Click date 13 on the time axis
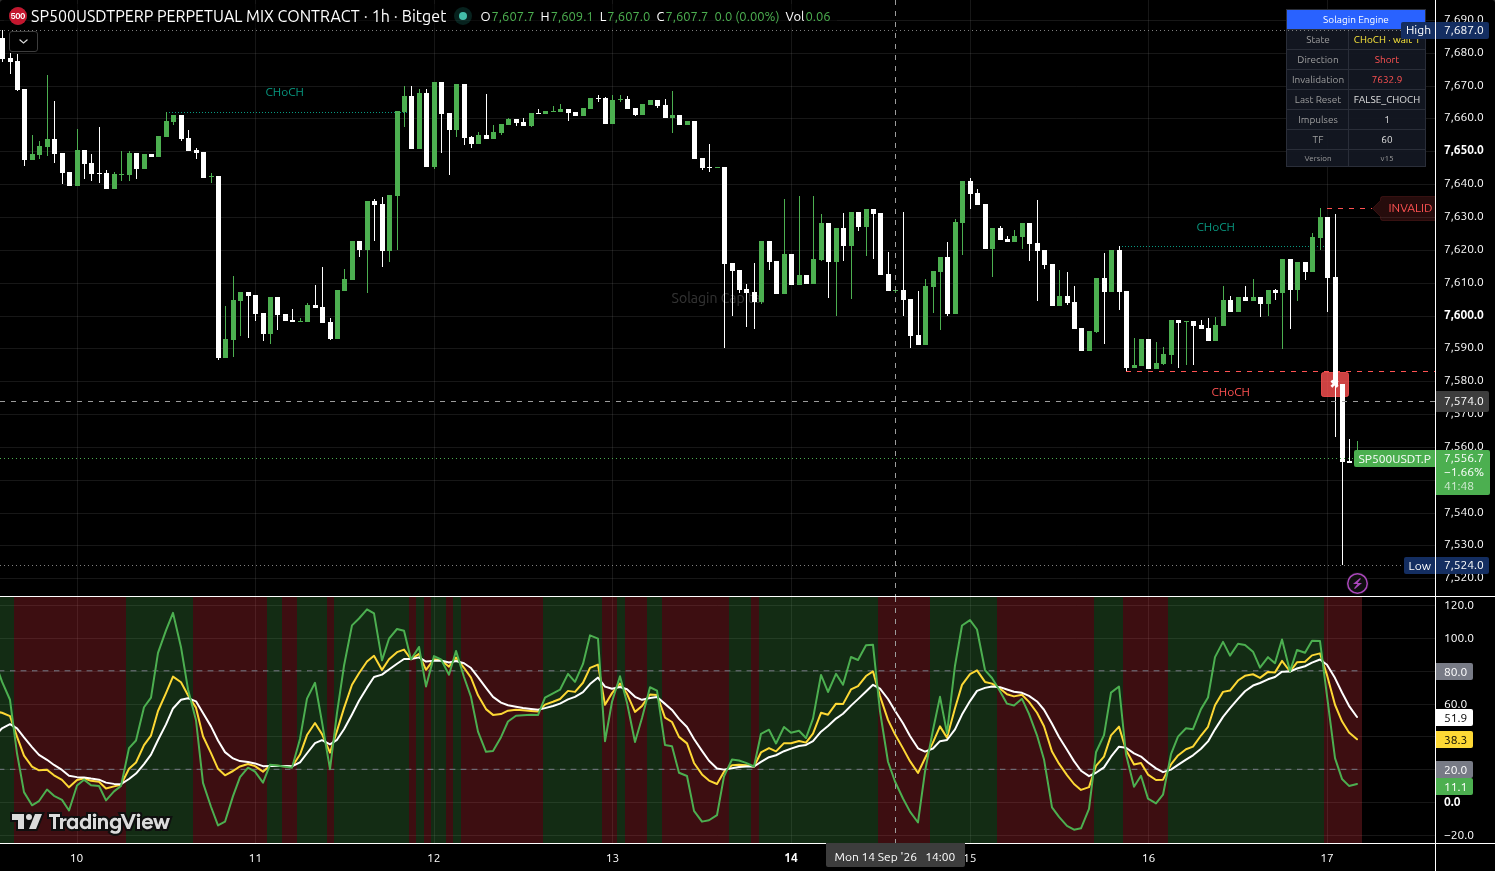Viewport: 1495px width, 871px height. tap(613, 858)
